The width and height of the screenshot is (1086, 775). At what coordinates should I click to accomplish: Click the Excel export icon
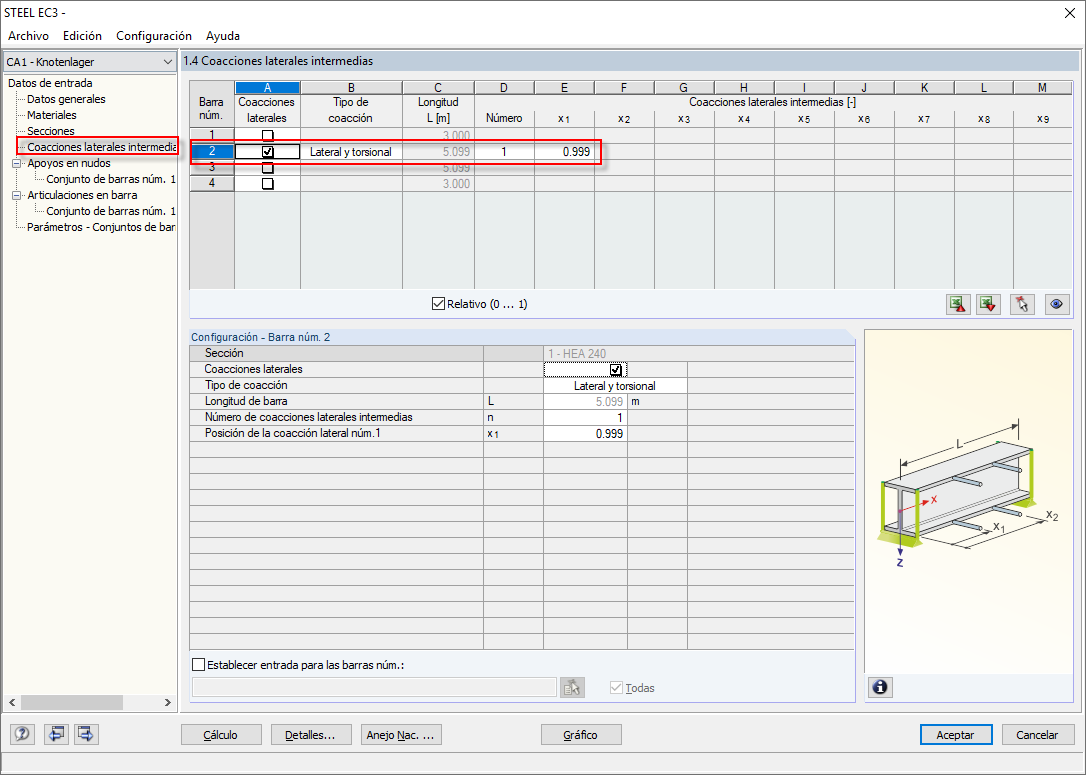pyautogui.click(x=958, y=304)
